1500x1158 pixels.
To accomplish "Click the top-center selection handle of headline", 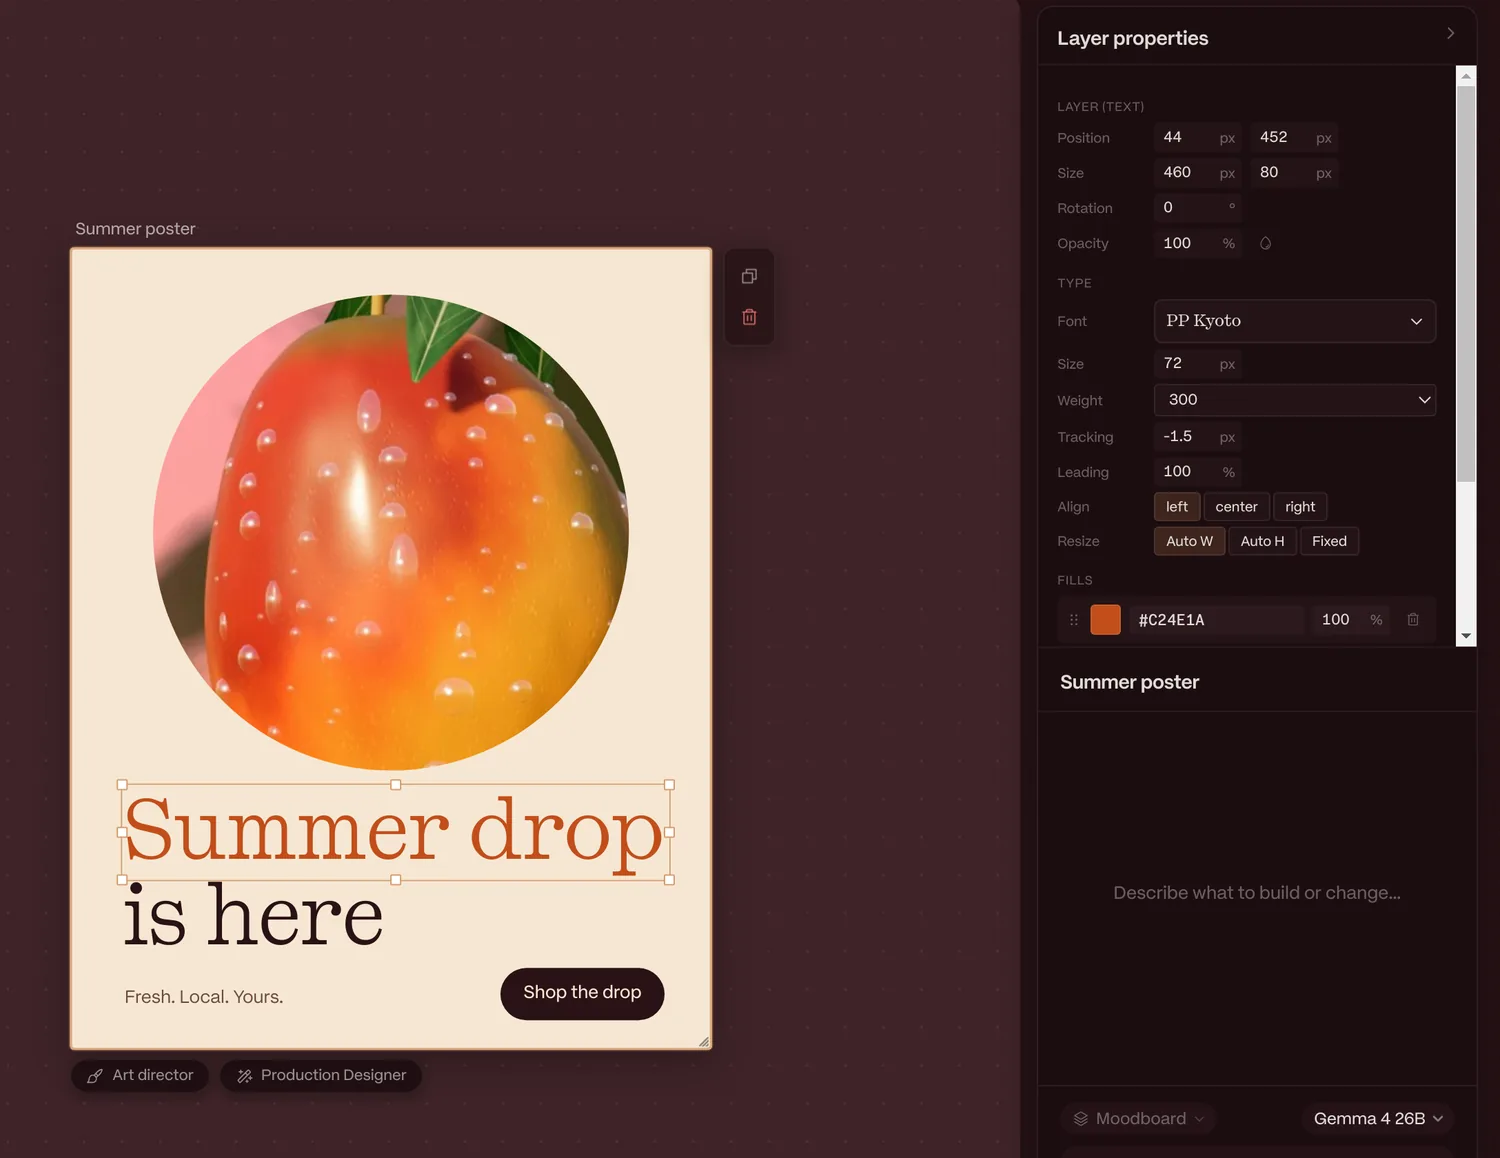I will 395,785.
